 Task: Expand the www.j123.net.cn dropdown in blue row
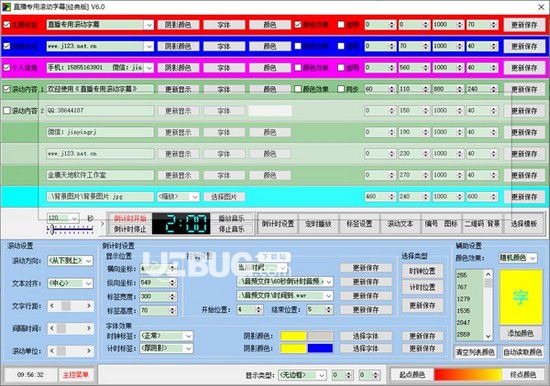[x=149, y=46]
